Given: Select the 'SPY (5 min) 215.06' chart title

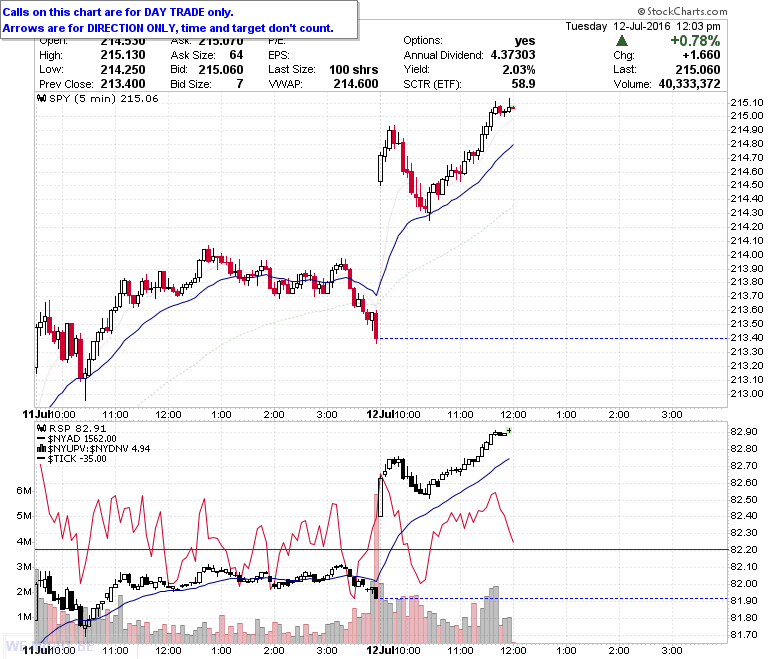Looking at the screenshot, I should (x=104, y=98).
